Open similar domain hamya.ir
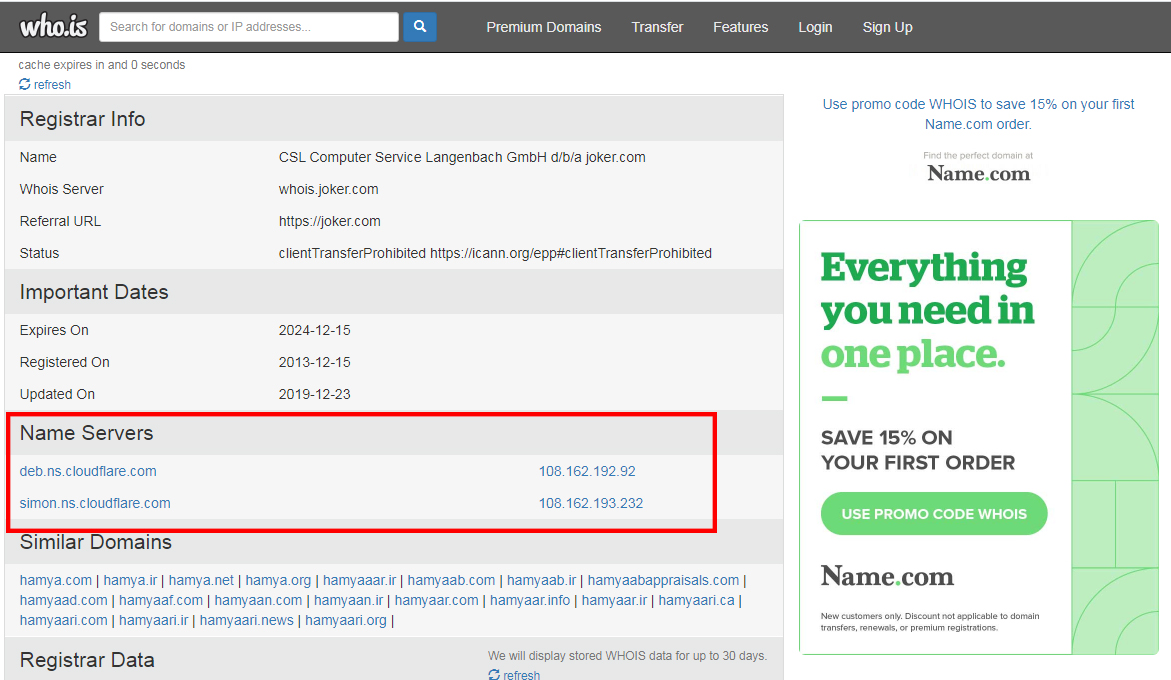This screenshot has width=1171, height=680. [131, 580]
